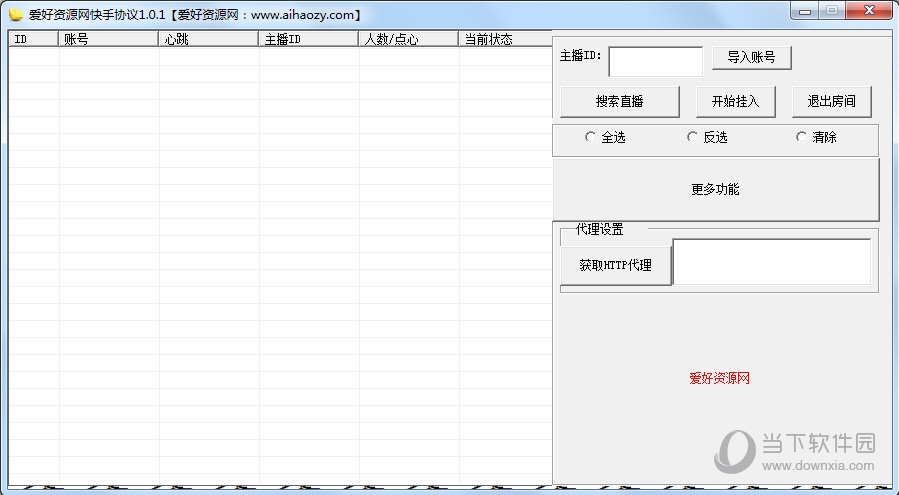Click the 人数/点心 column header
The image size is (899, 495).
(408, 39)
